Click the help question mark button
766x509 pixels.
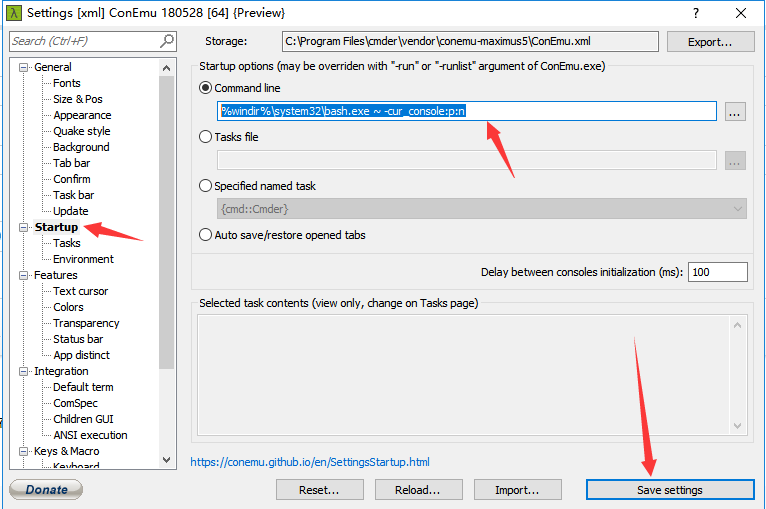click(695, 13)
